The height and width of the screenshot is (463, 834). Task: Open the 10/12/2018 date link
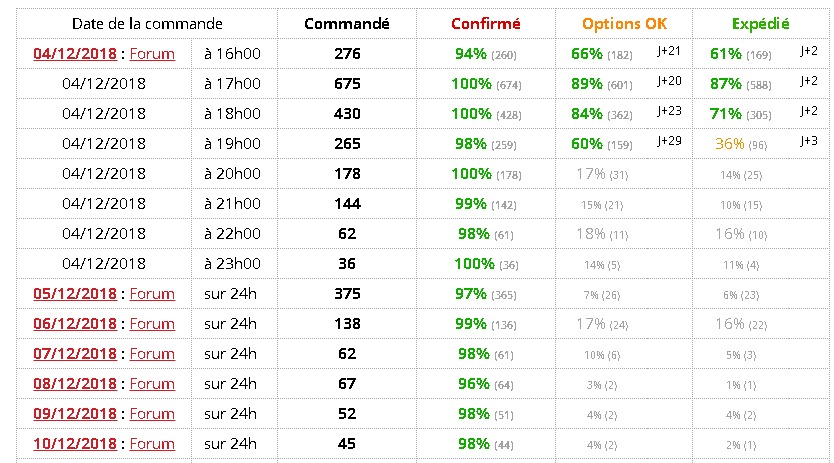point(74,444)
